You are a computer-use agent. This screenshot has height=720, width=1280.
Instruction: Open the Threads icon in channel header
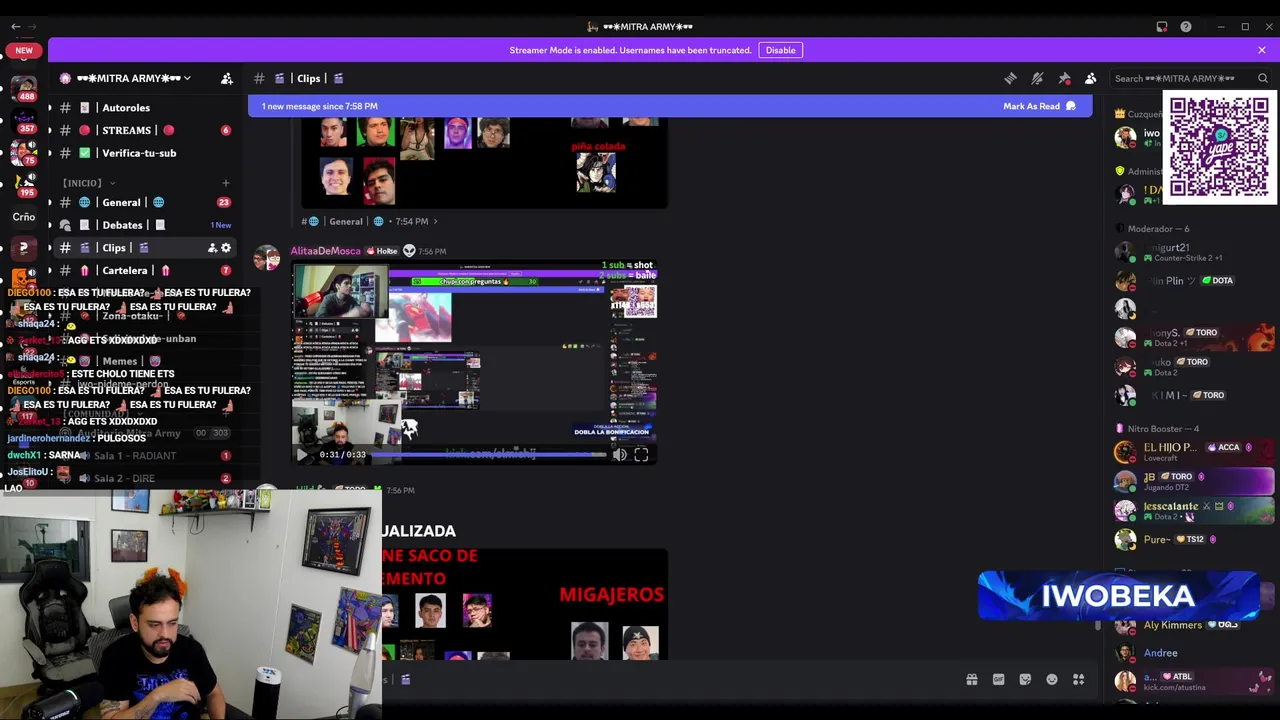click(1010, 78)
